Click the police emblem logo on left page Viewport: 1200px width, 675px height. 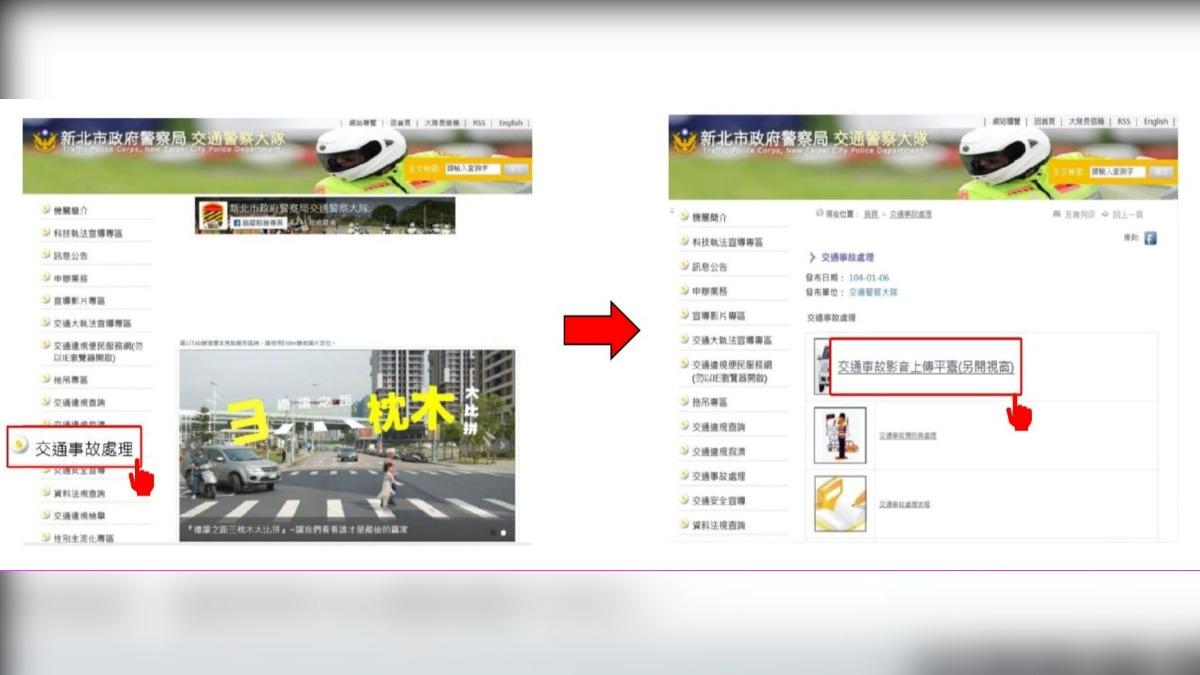click(x=44, y=141)
